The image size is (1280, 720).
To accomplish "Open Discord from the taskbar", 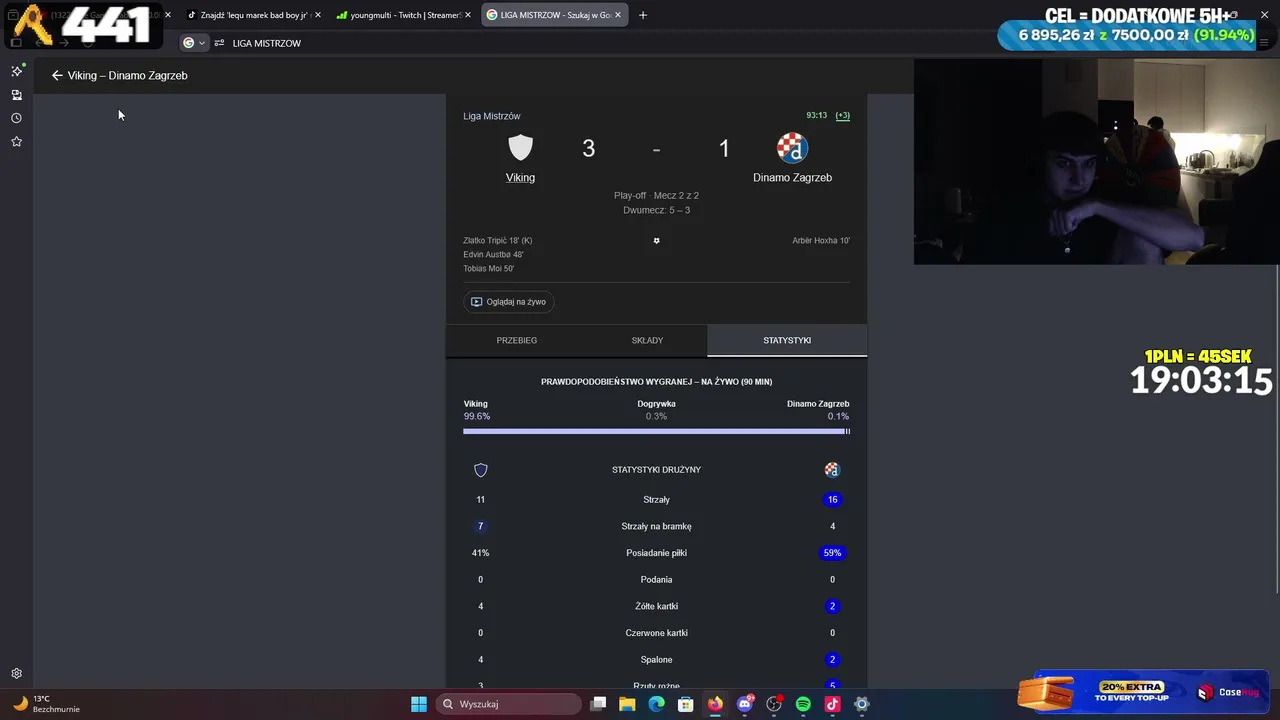I will coord(745,704).
